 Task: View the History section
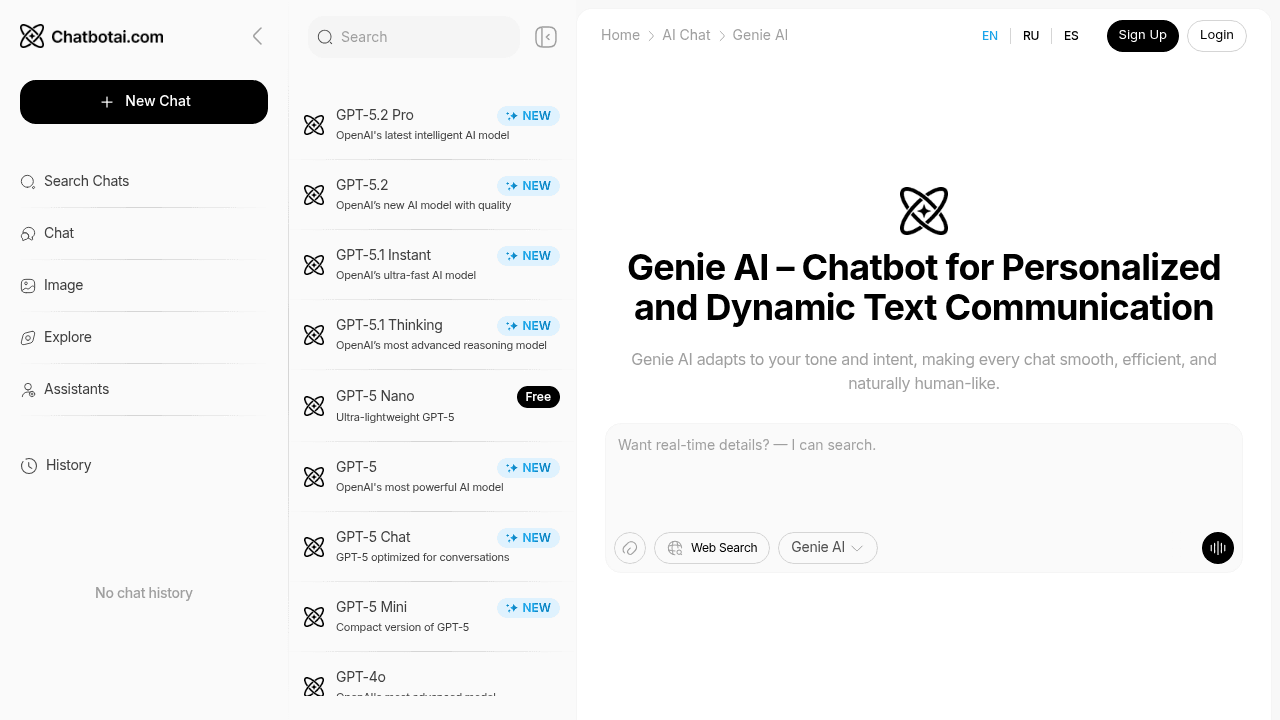[x=68, y=465]
